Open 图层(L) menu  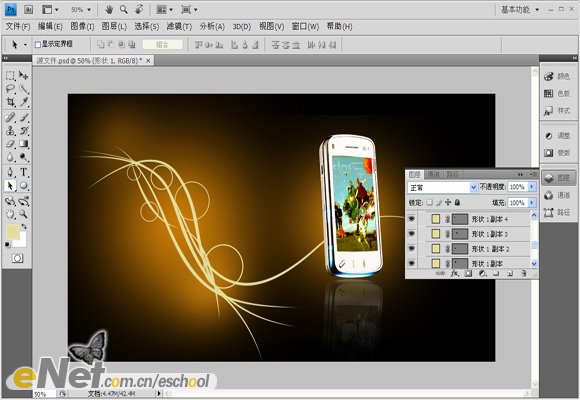(114, 26)
